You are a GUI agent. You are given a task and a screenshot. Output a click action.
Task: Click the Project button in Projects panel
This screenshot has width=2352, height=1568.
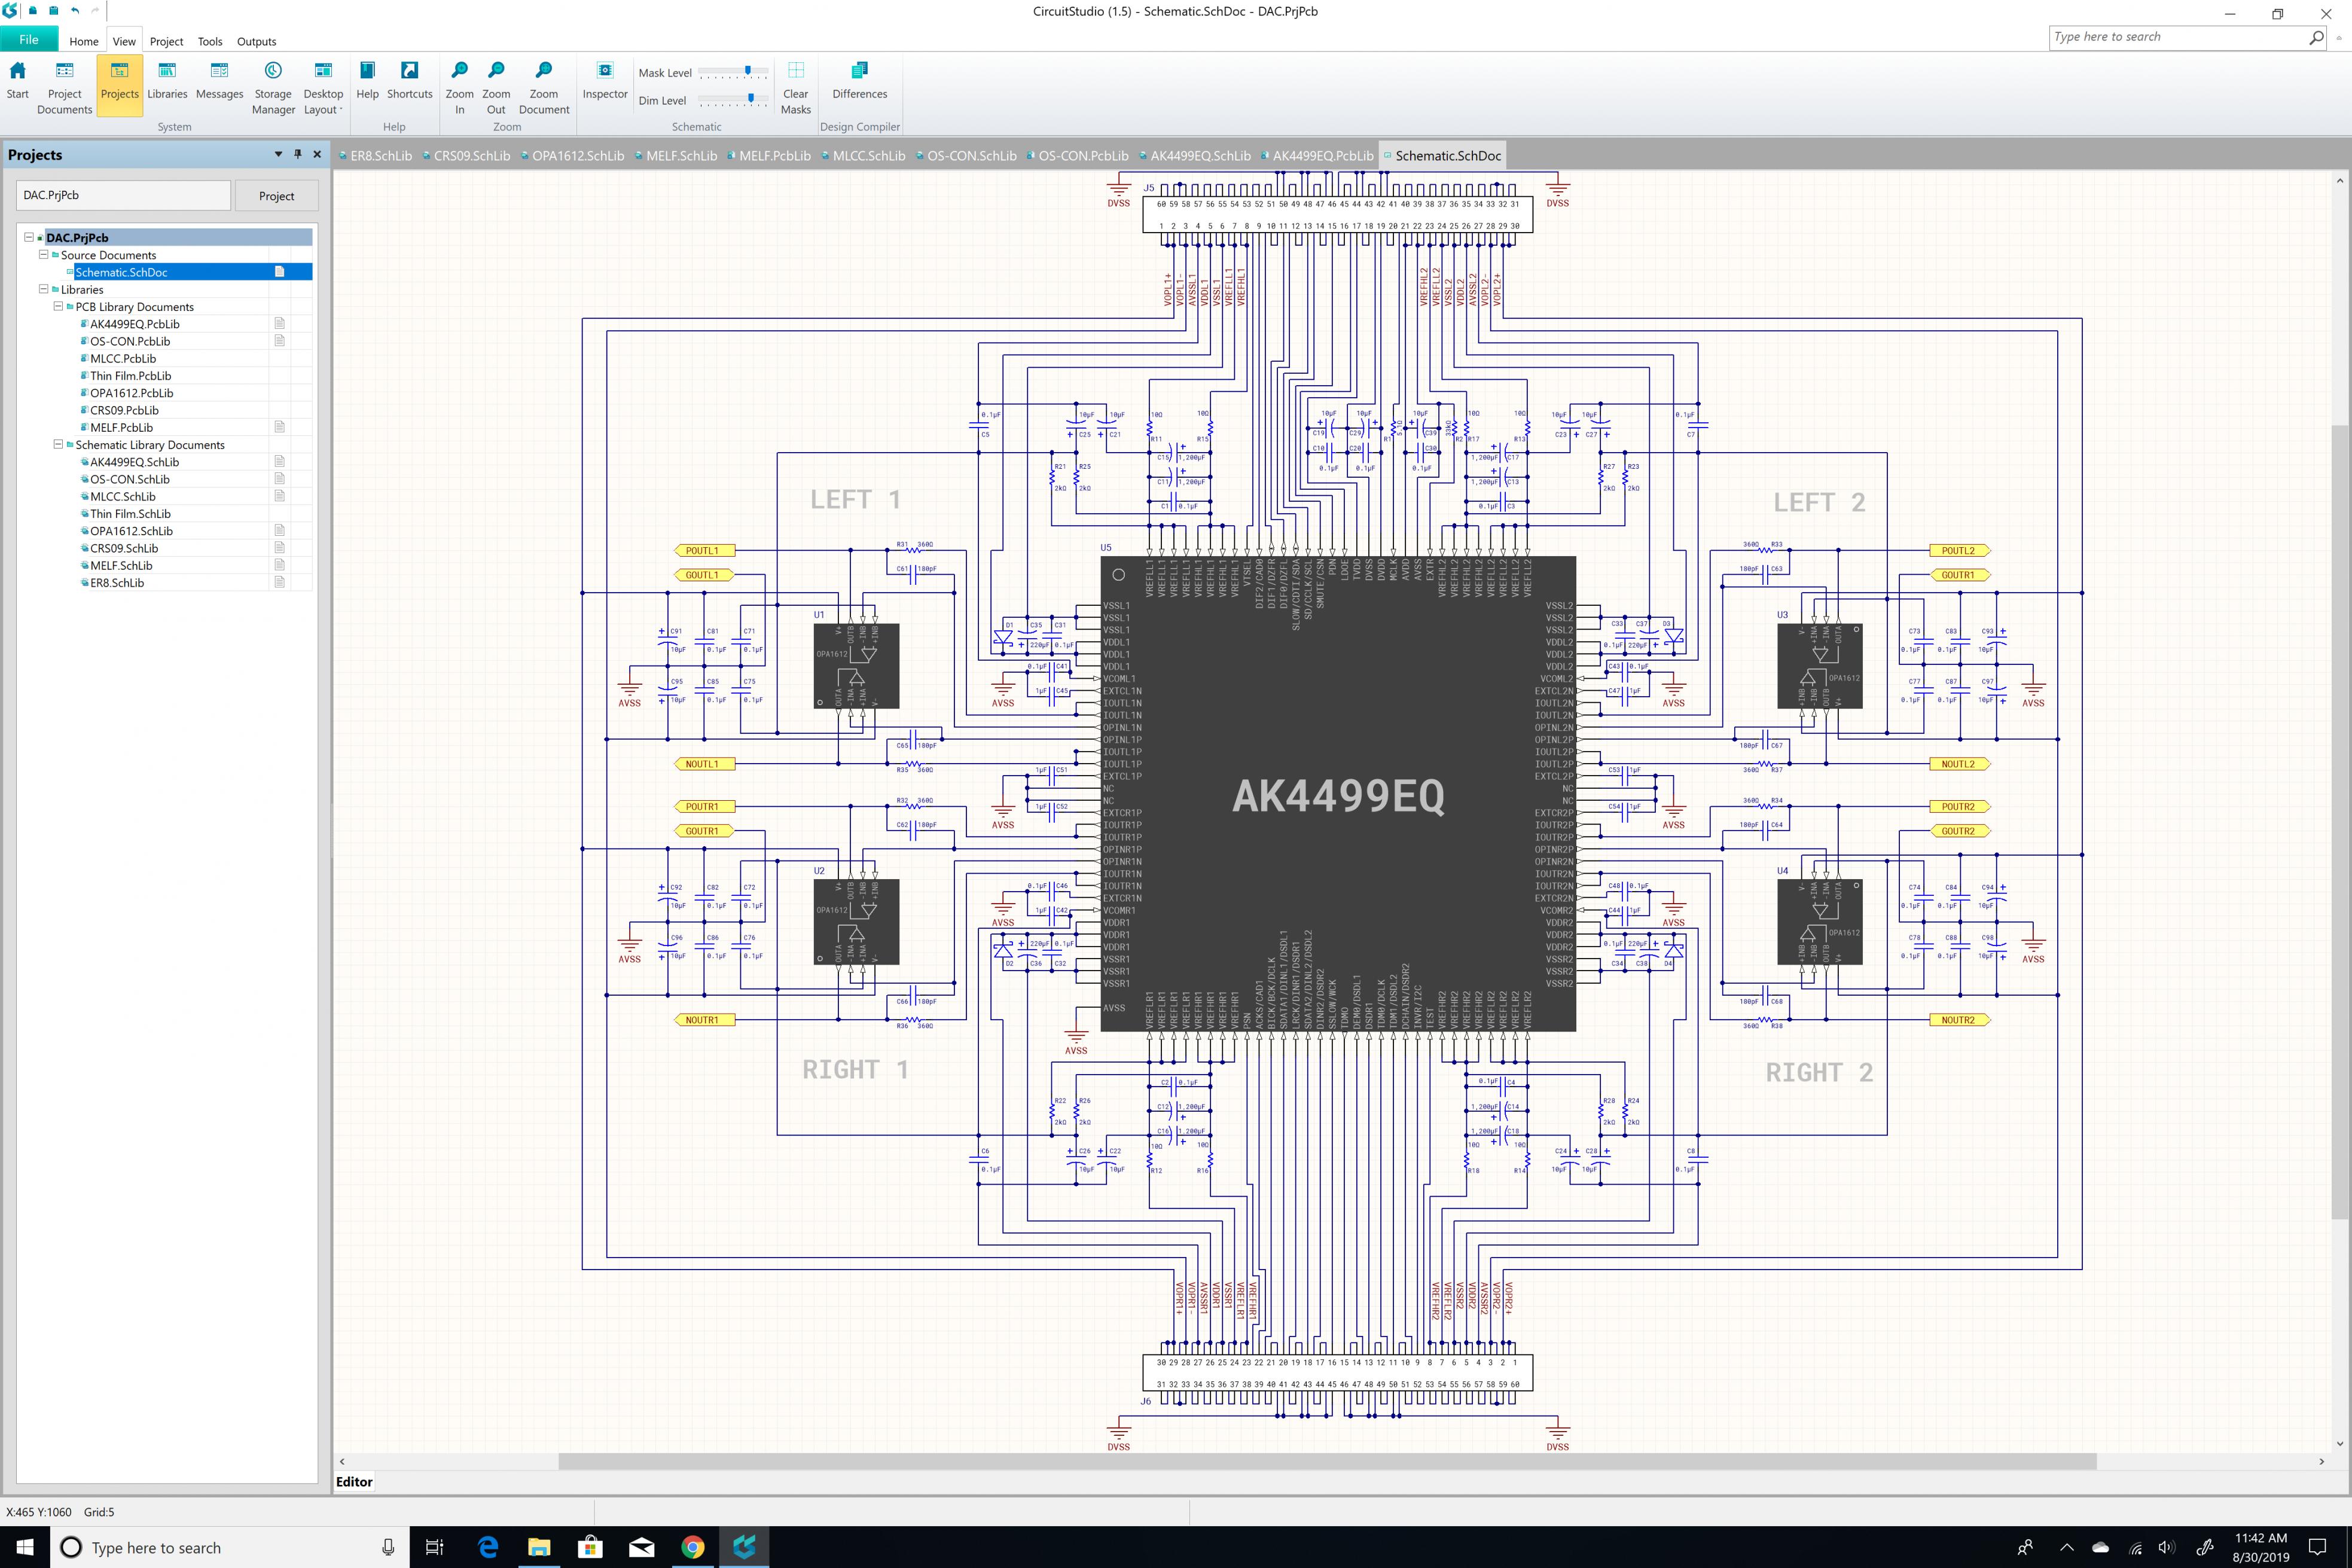click(x=277, y=196)
